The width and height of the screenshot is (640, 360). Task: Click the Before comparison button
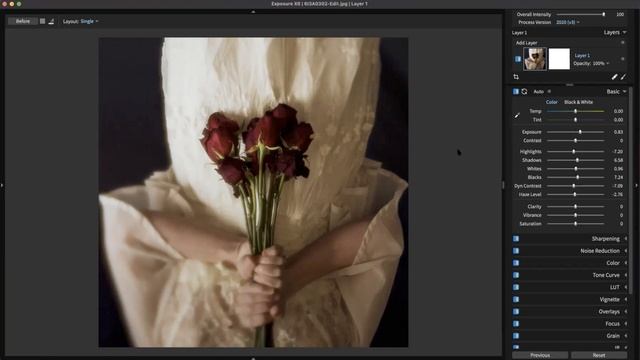[22, 21]
